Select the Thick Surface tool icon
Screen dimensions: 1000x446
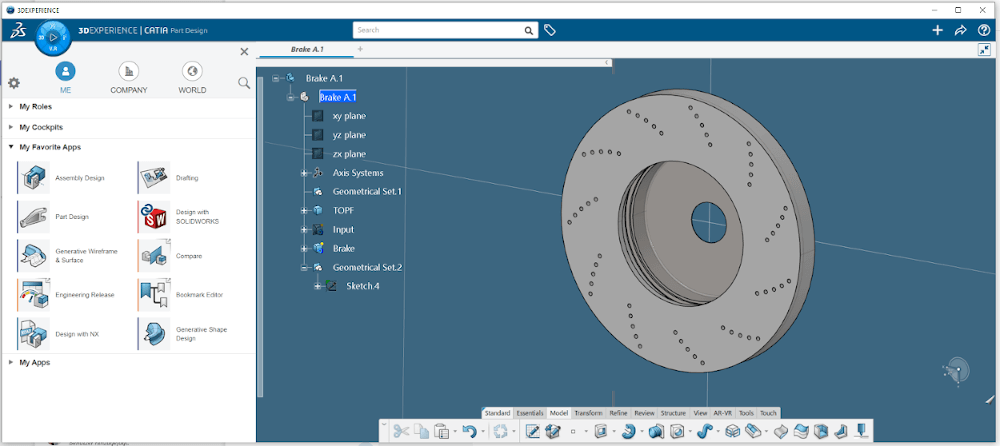781,431
